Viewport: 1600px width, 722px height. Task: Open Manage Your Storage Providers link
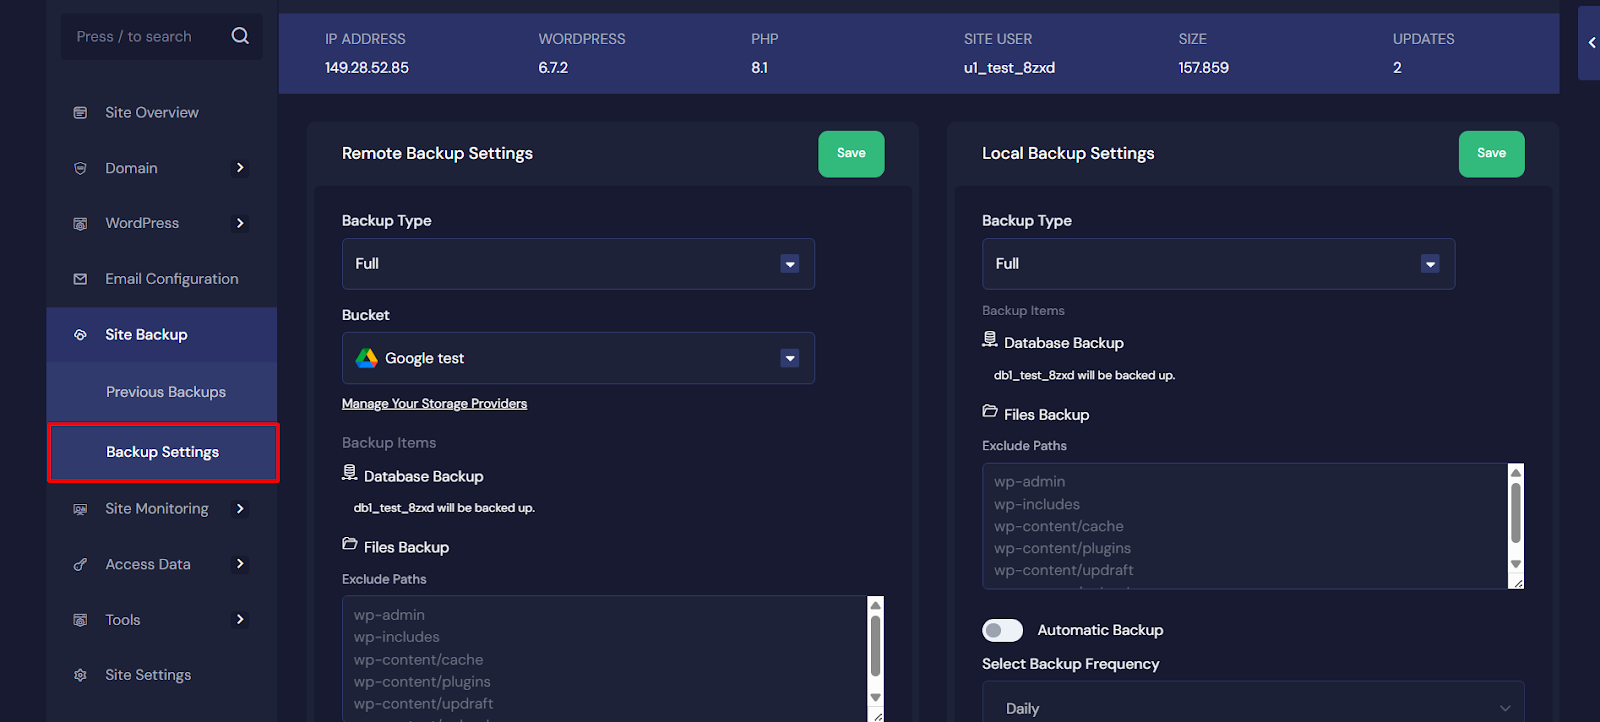coord(434,404)
